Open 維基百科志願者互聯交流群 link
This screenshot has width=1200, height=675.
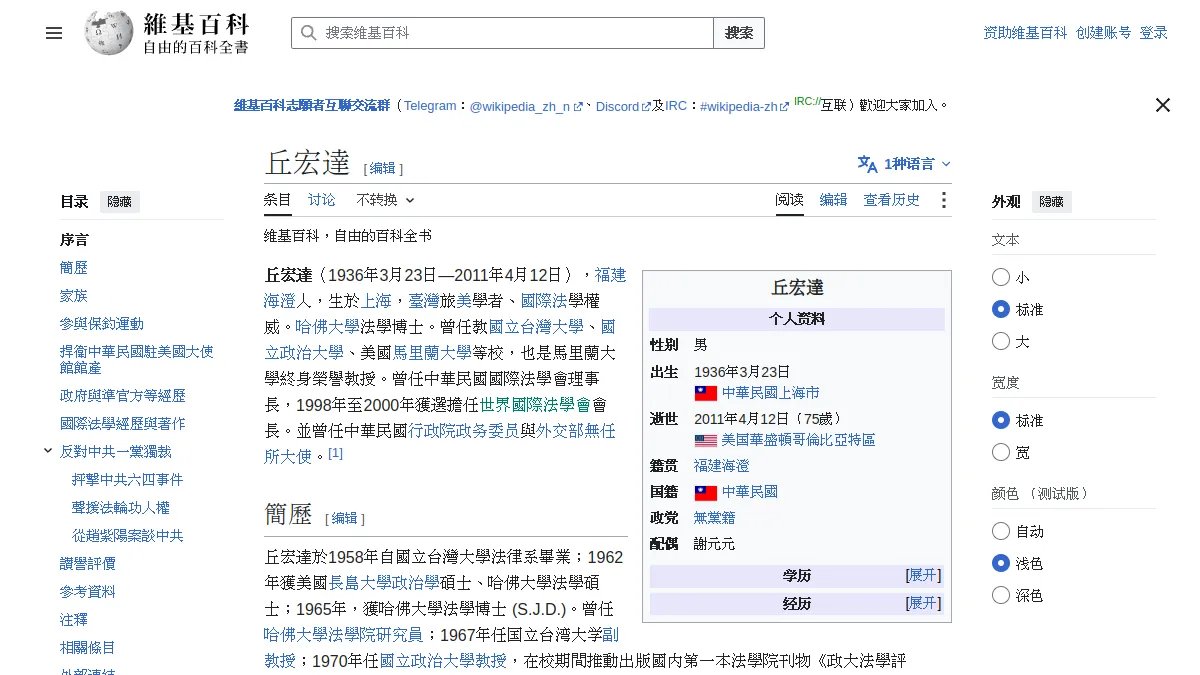(312, 105)
